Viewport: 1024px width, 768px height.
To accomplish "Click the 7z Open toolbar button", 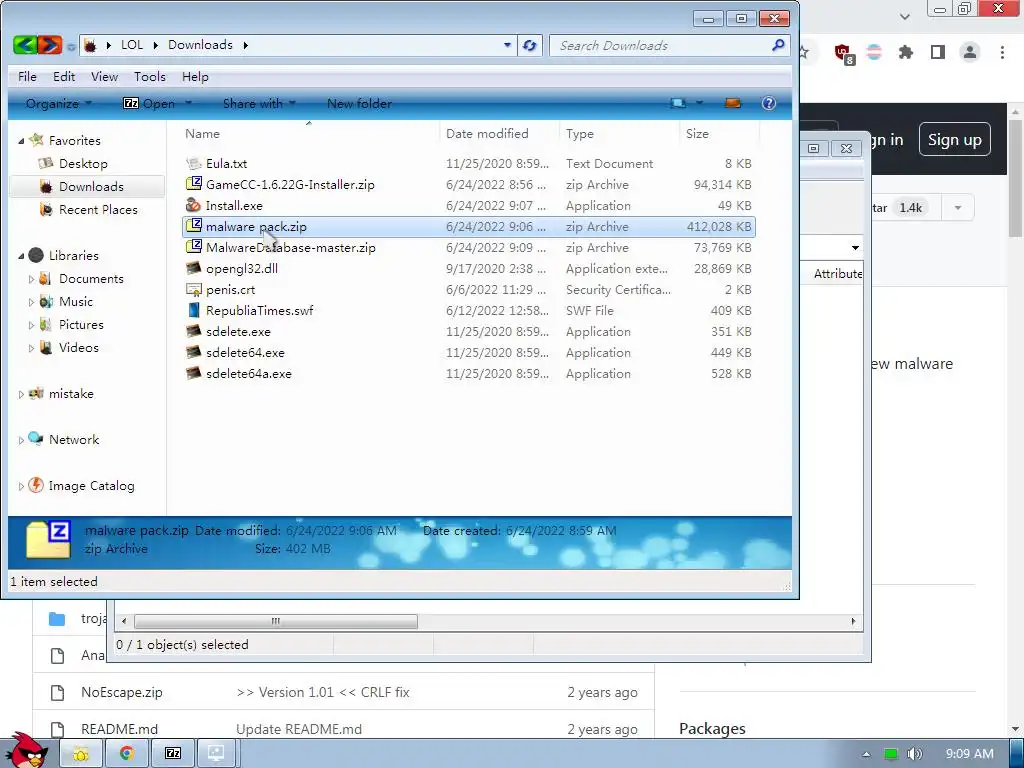I will [x=150, y=103].
